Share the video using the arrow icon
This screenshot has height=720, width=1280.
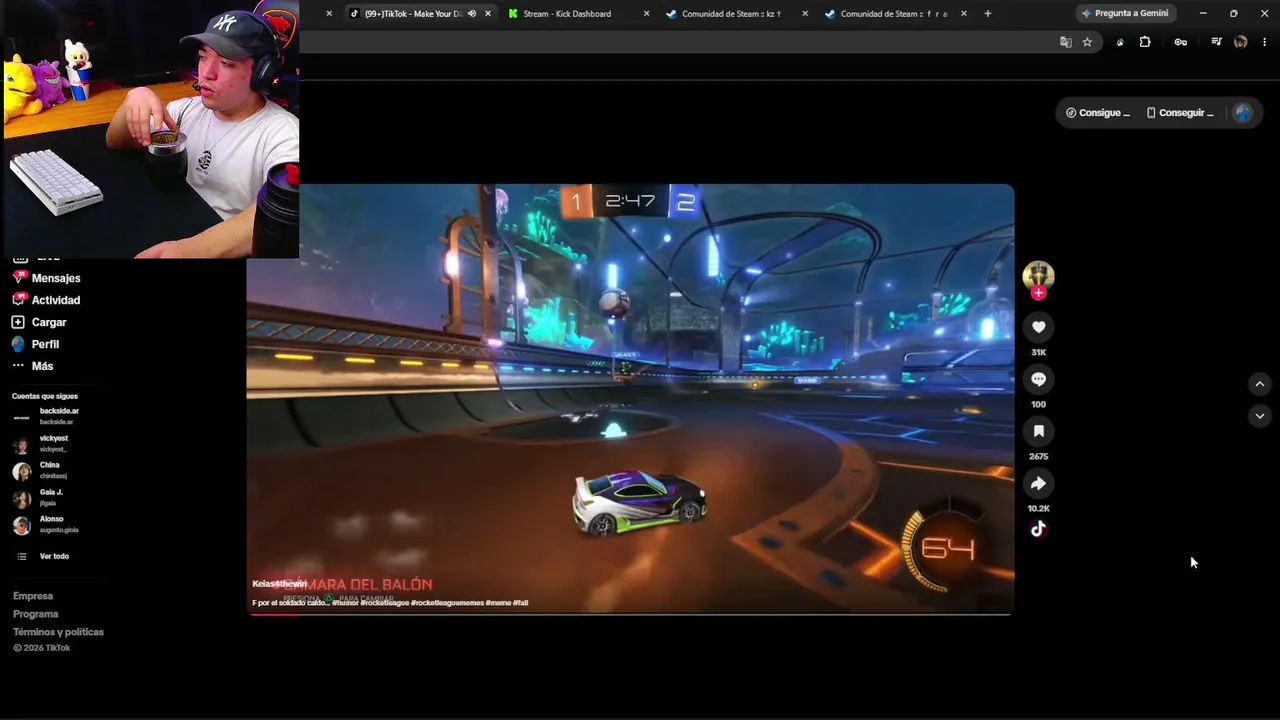(1038, 483)
